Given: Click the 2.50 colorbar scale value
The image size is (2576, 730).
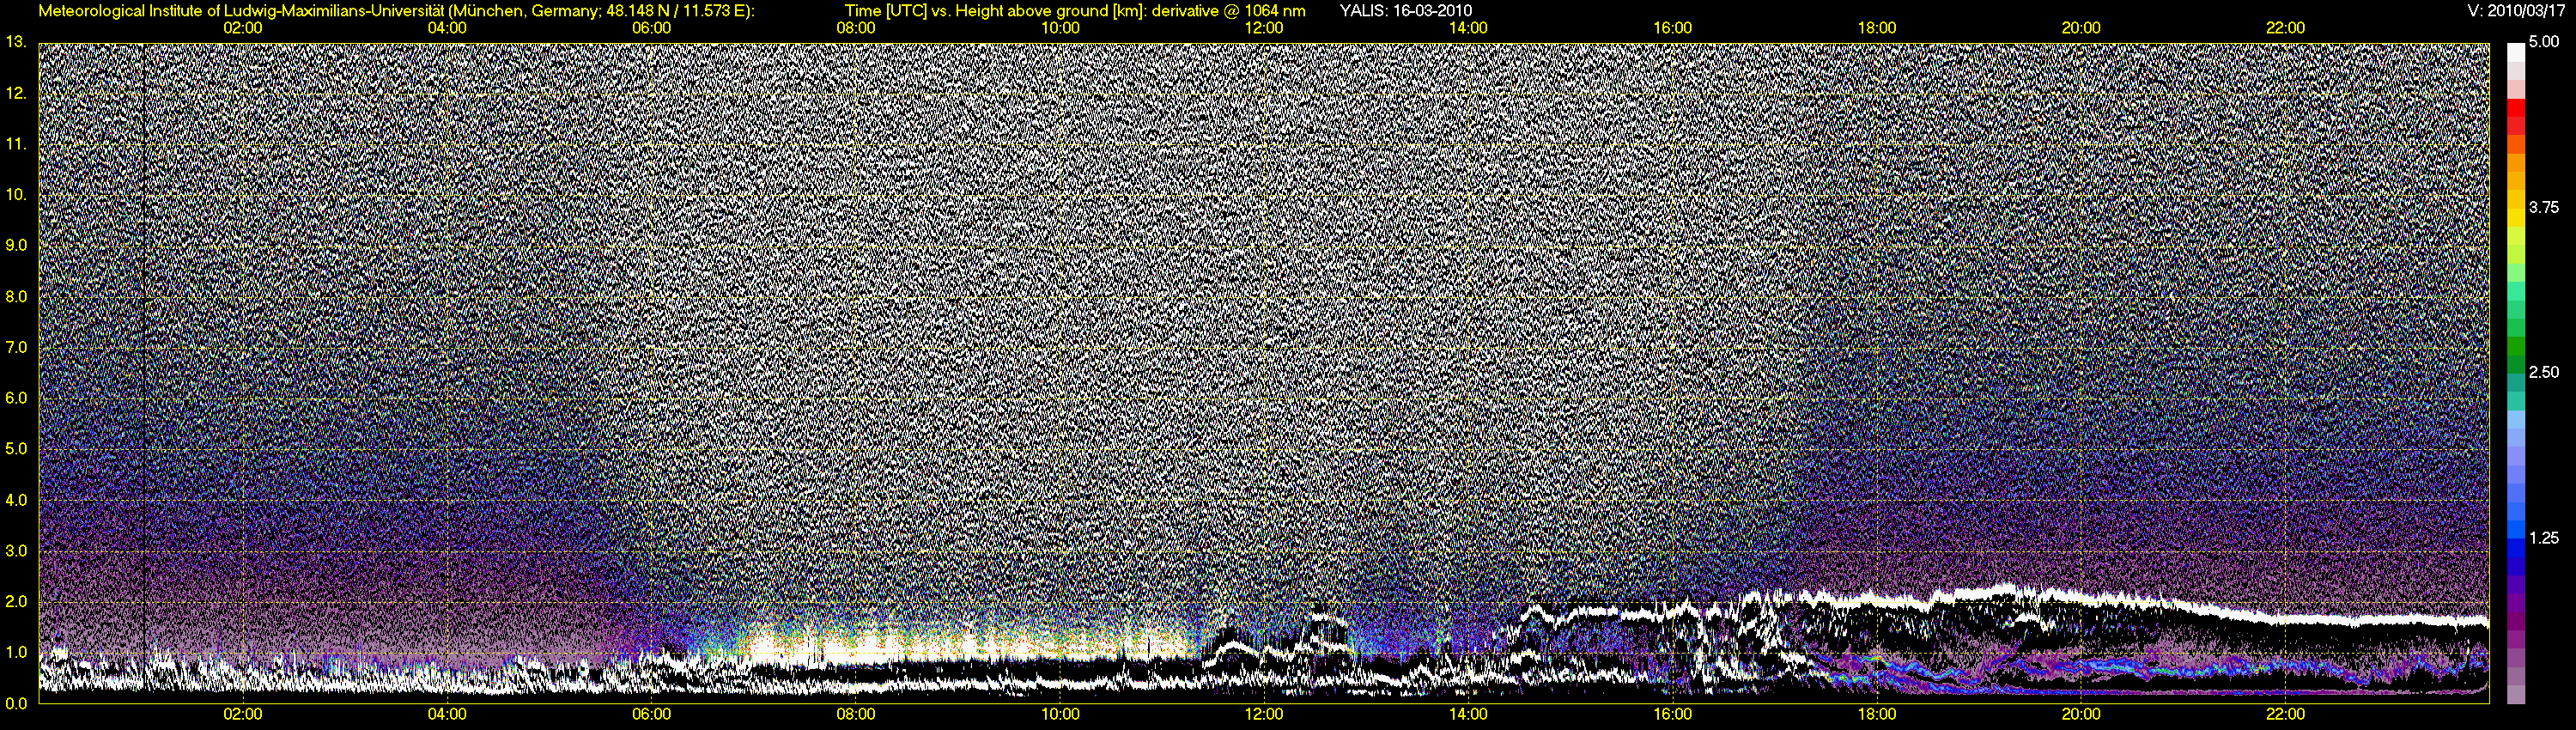Looking at the screenshot, I should 2543,373.
